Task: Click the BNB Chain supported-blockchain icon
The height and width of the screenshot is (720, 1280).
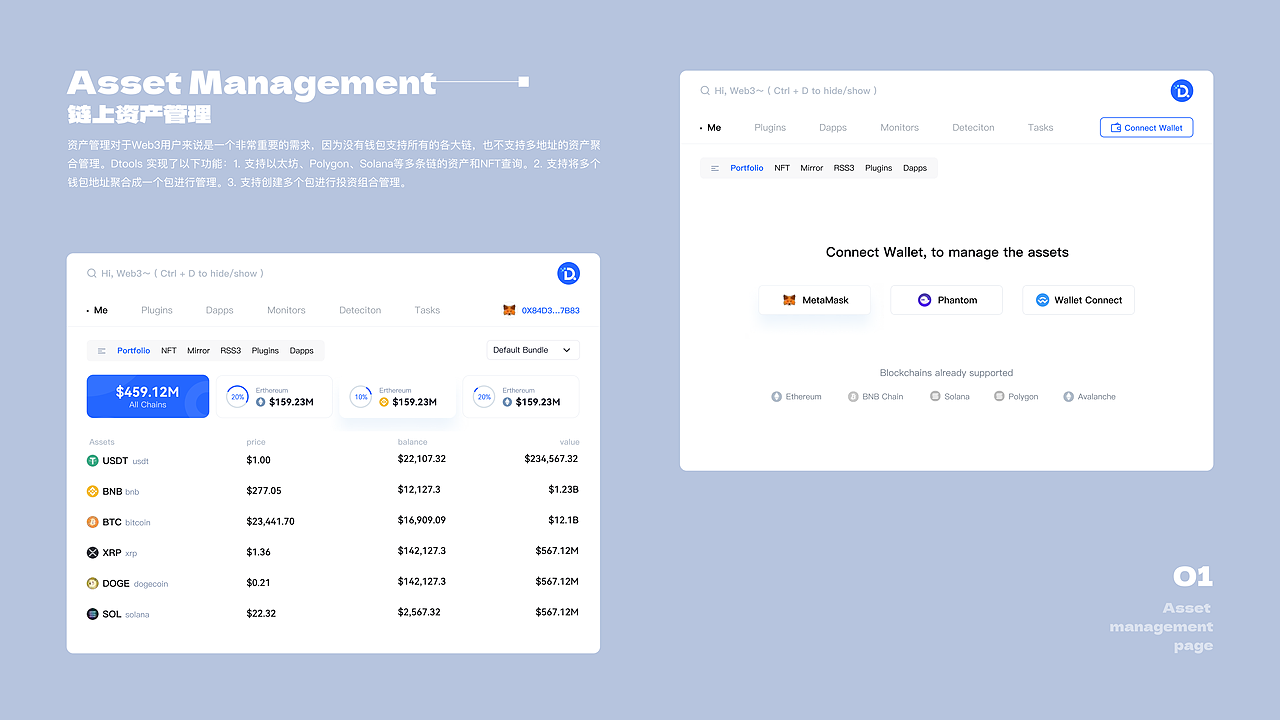Action: coord(853,397)
